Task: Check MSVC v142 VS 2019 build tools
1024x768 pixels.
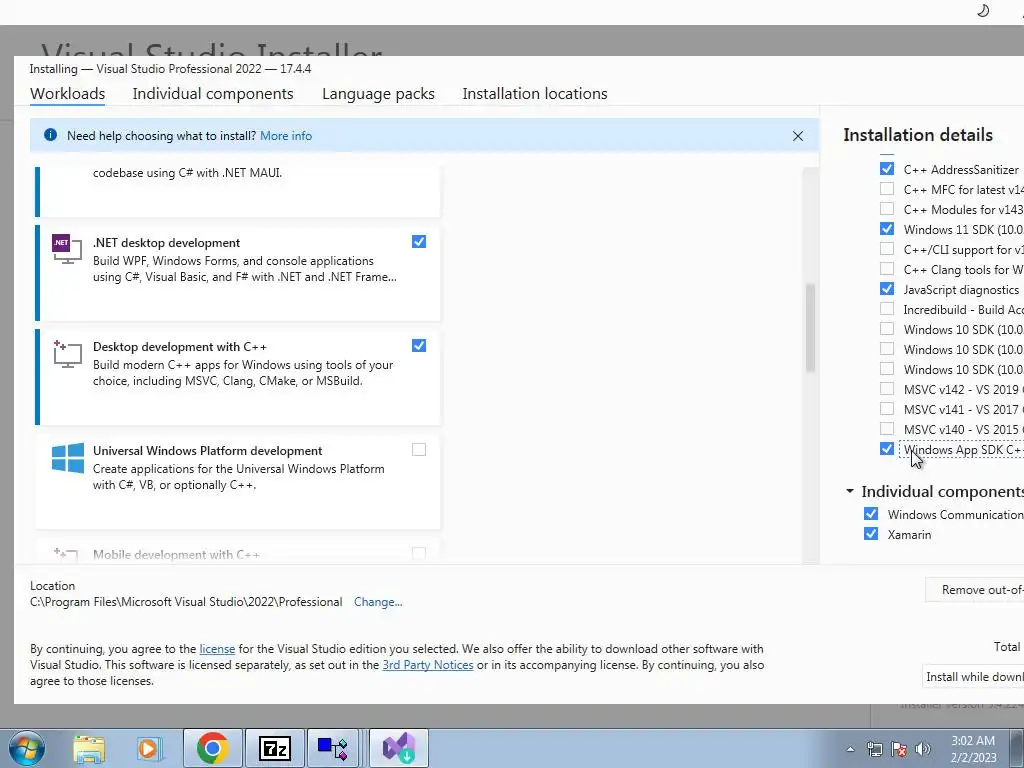Action: pyautogui.click(x=887, y=389)
